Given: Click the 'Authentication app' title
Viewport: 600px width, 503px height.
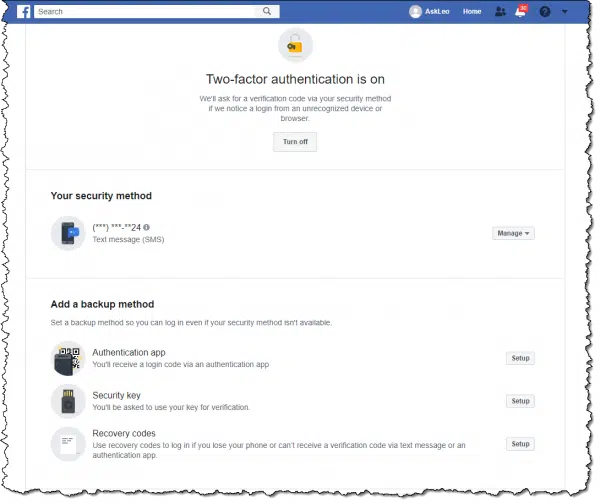Looking at the screenshot, I should coord(129,352).
